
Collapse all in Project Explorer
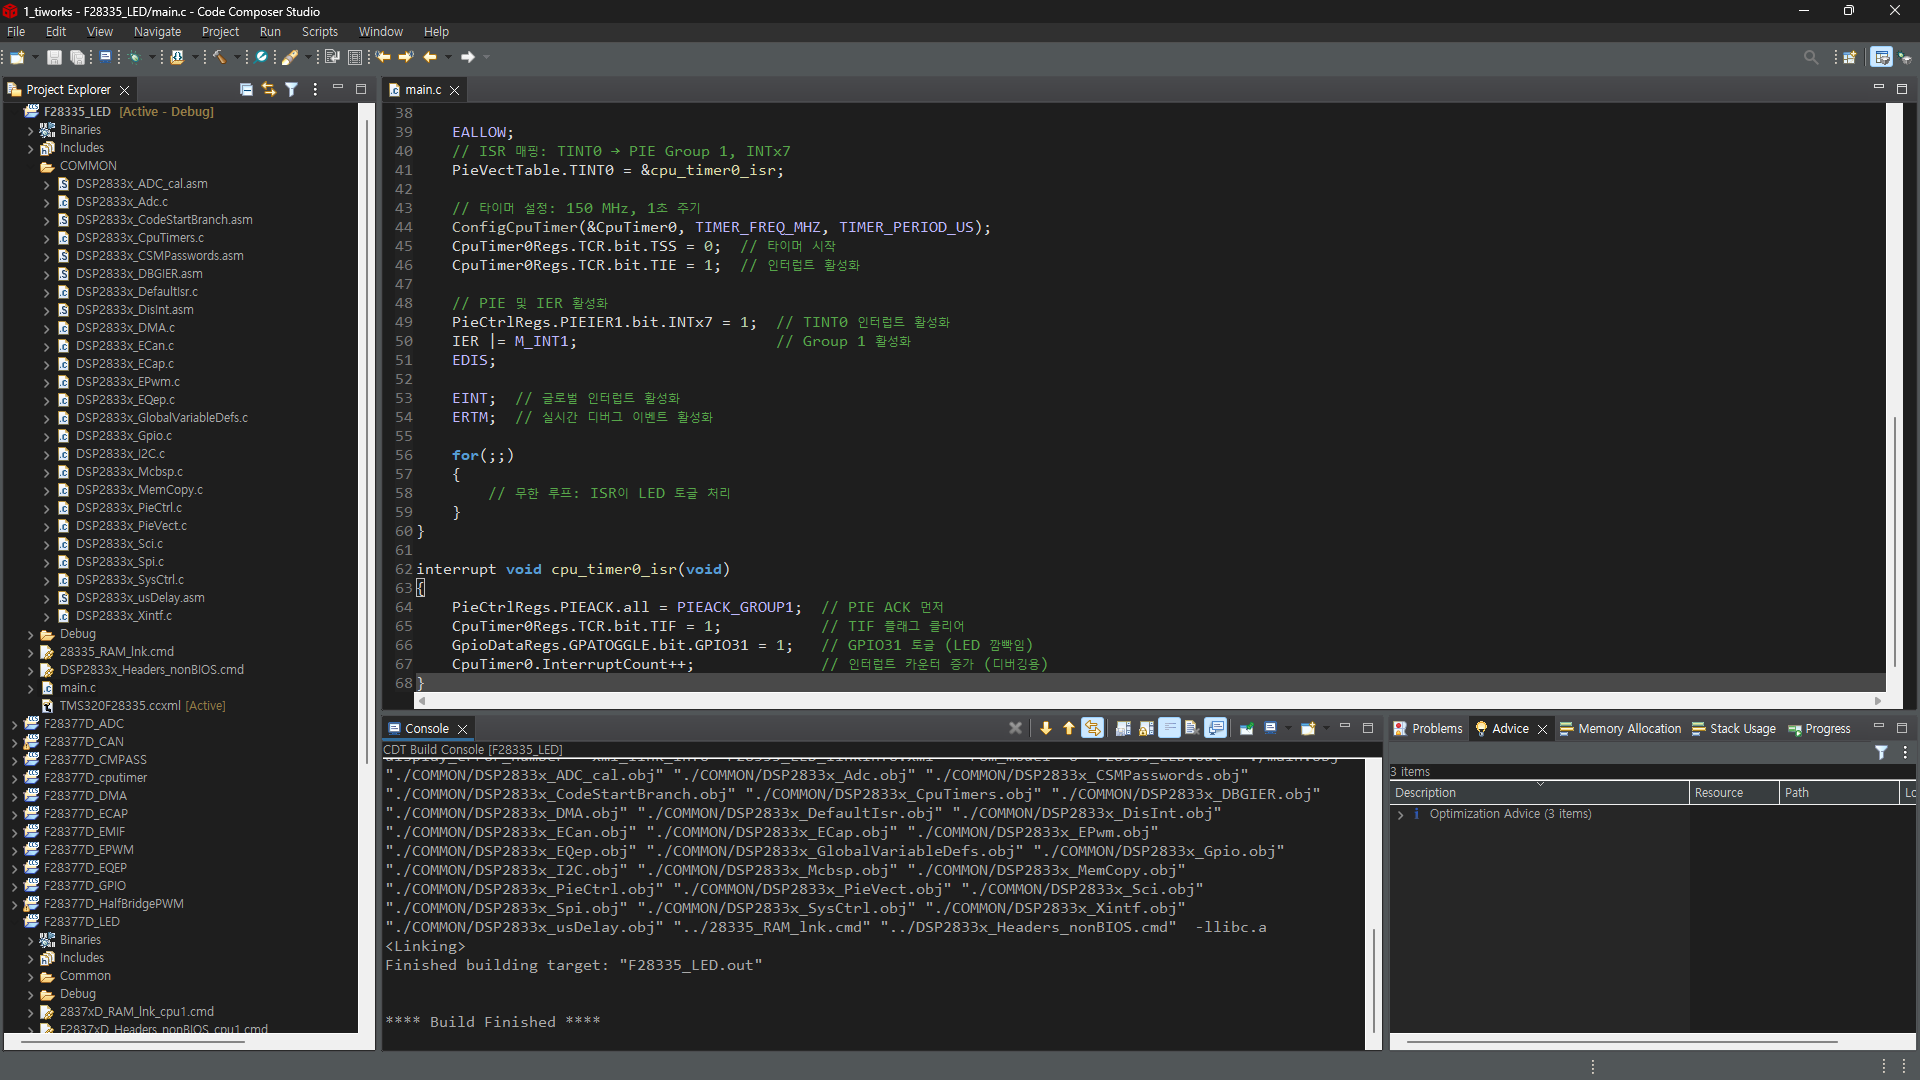point(246,89)
